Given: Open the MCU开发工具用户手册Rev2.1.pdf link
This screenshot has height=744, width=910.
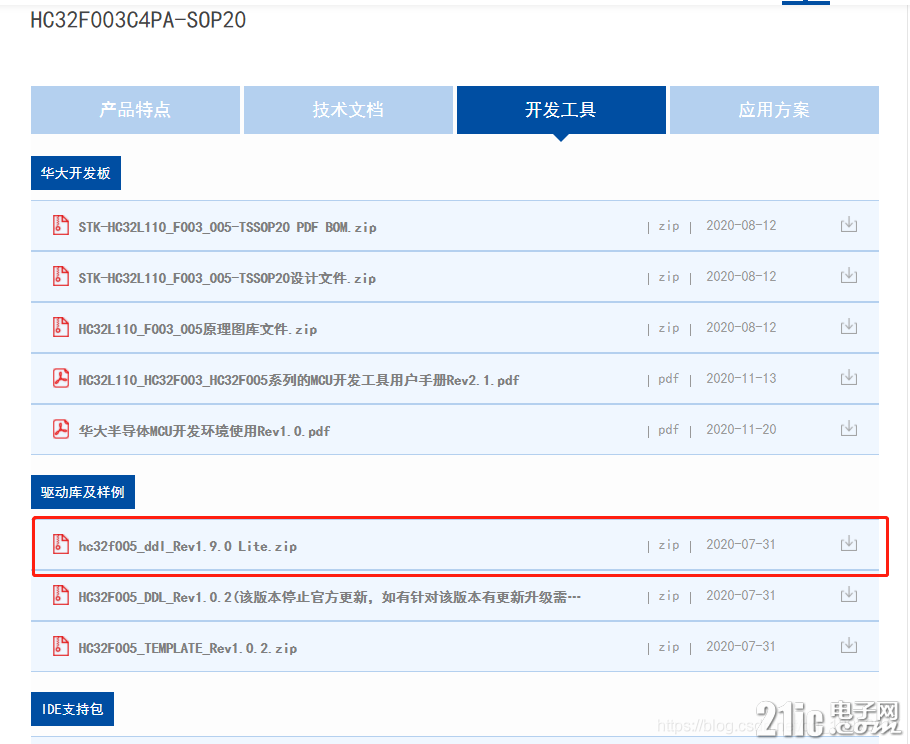Looking at the screenshot, I should (x=299, y=381).
